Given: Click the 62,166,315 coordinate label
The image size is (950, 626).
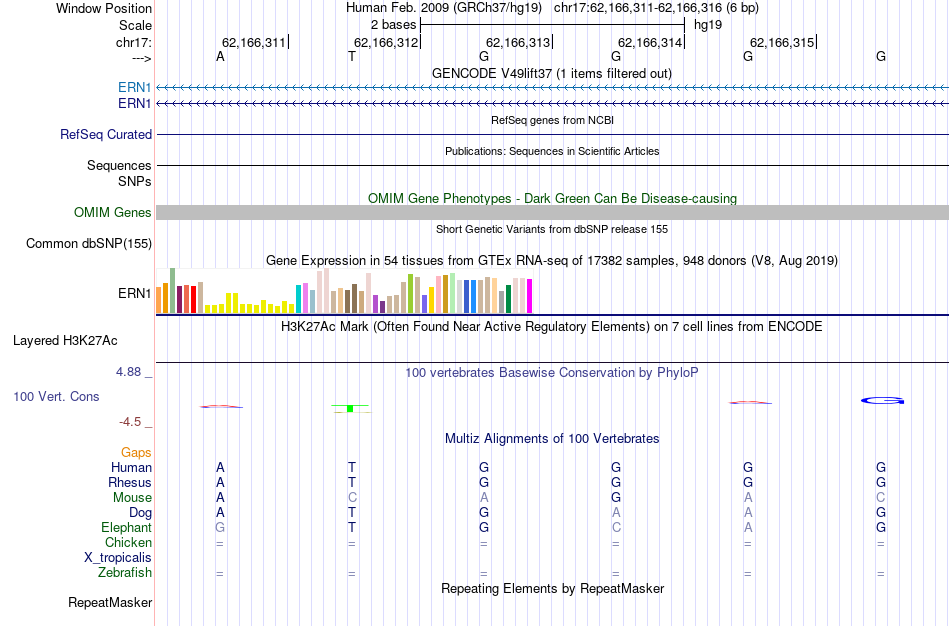Looking at the screenshot, I should click(782, 42).
